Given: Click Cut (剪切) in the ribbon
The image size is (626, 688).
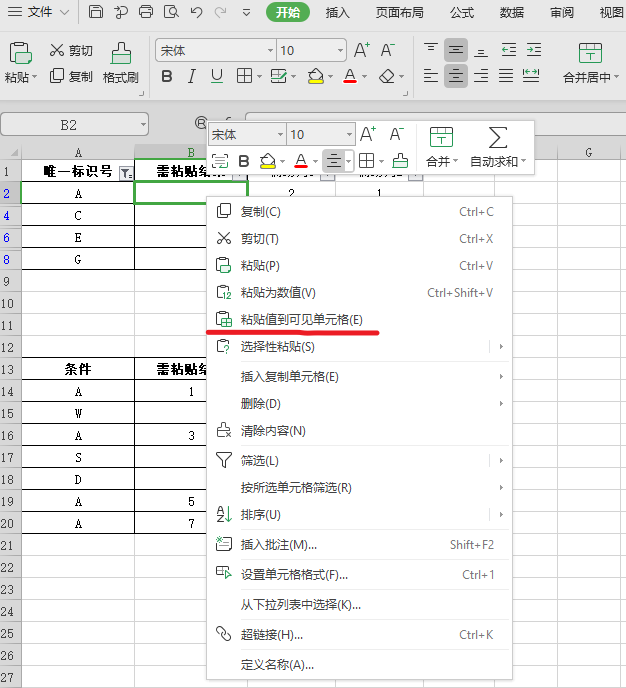Looking at the screenshot, I should [71, 50].
